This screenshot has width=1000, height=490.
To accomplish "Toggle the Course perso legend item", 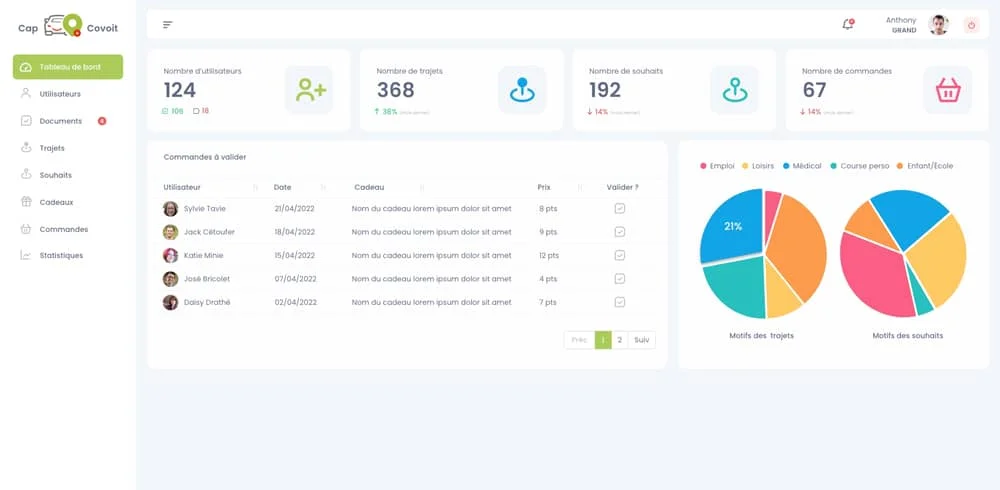I will [x=860, y=166].
